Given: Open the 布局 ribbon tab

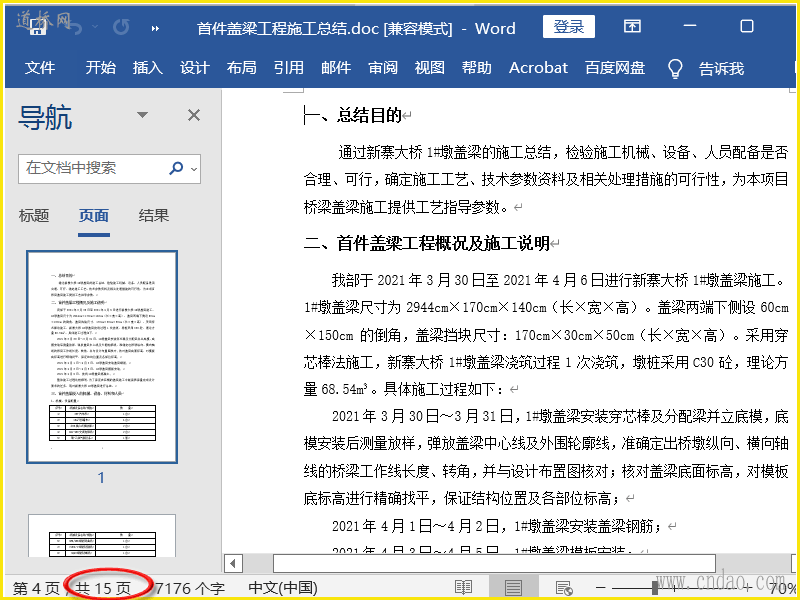Looking at the screenshot, I should pos(241,67).
